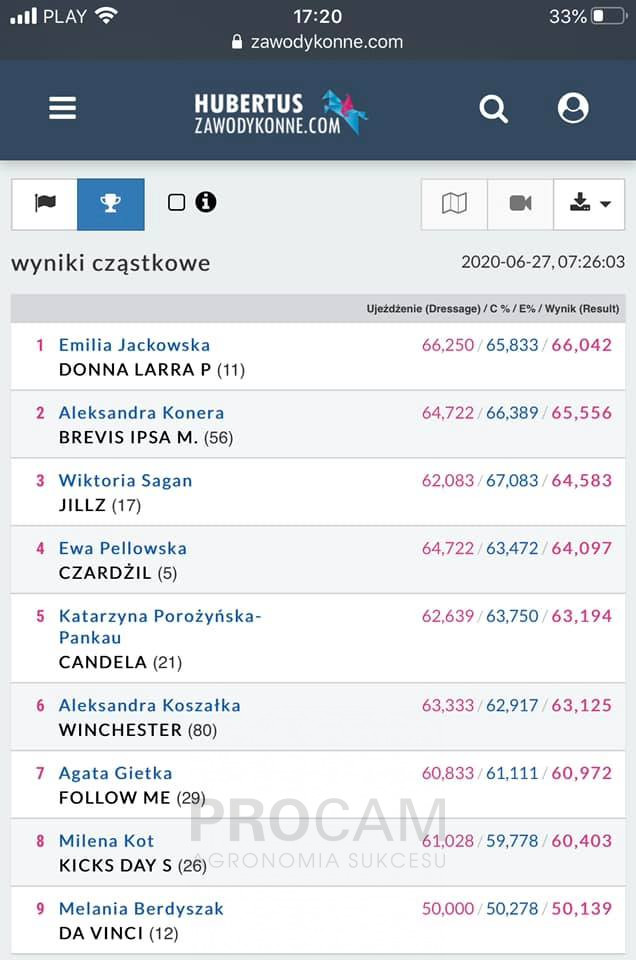Select the Wiktoria Sagan rider name
This screenshot has width=636, height=960.
(x=125, y=481)
